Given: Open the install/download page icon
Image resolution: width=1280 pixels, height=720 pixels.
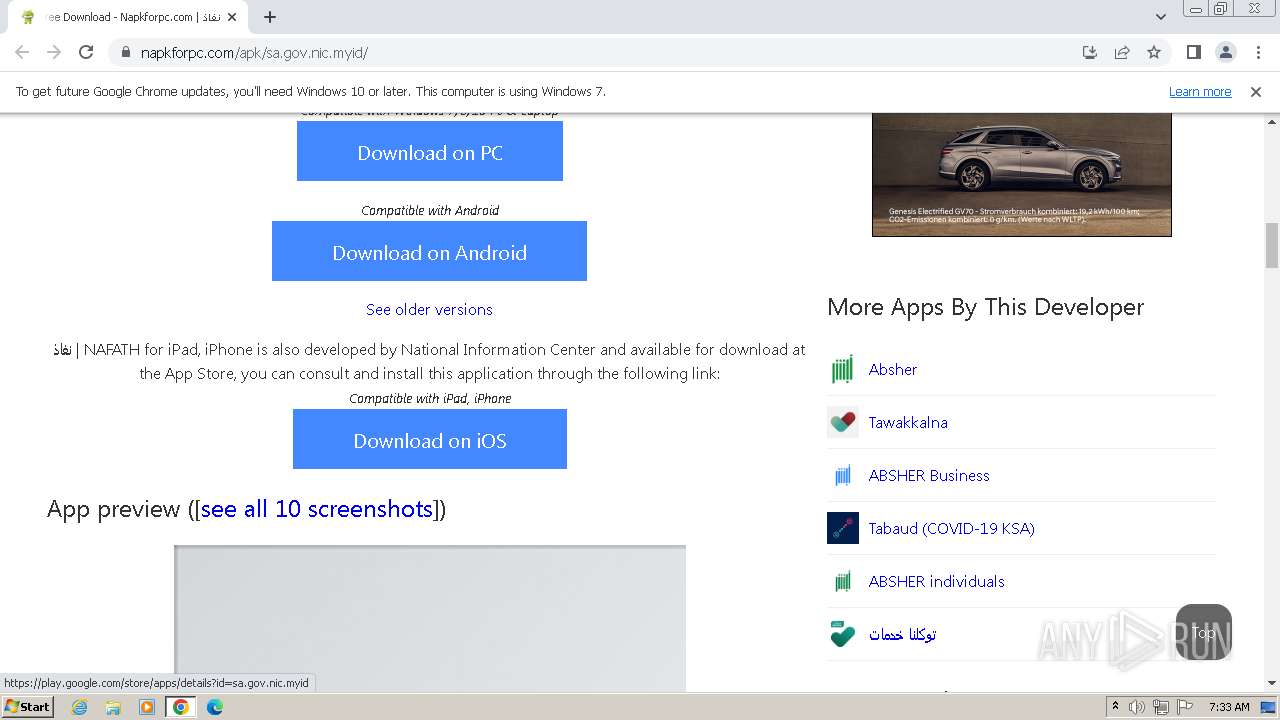Looking at the screenshot, I should (1090, 53).
